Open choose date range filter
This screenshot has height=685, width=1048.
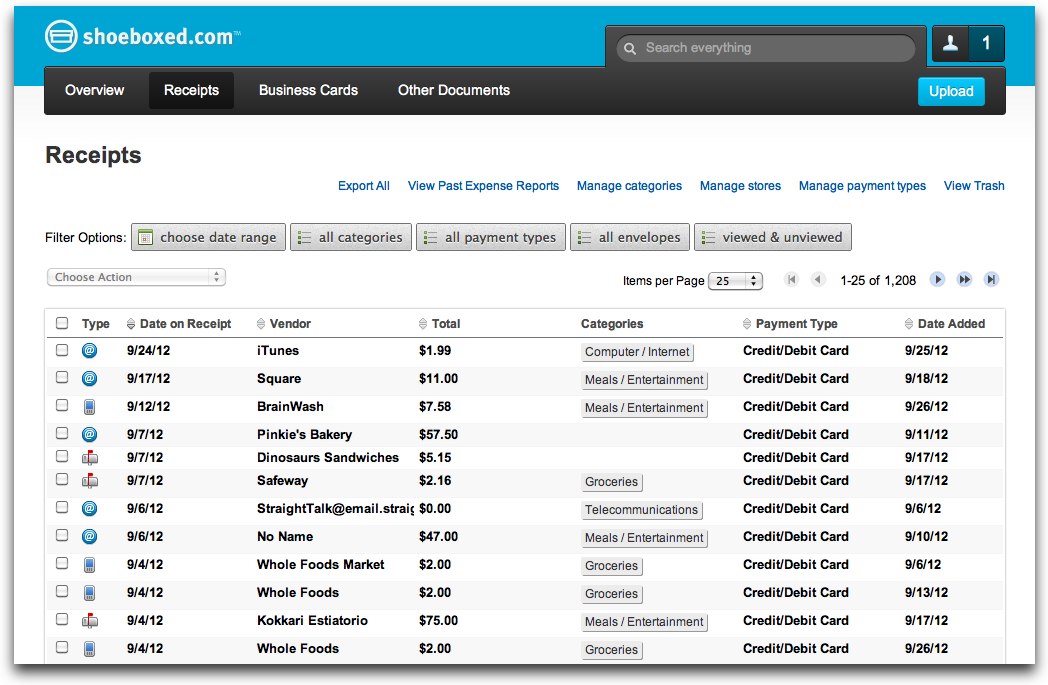tap(209, 237)
